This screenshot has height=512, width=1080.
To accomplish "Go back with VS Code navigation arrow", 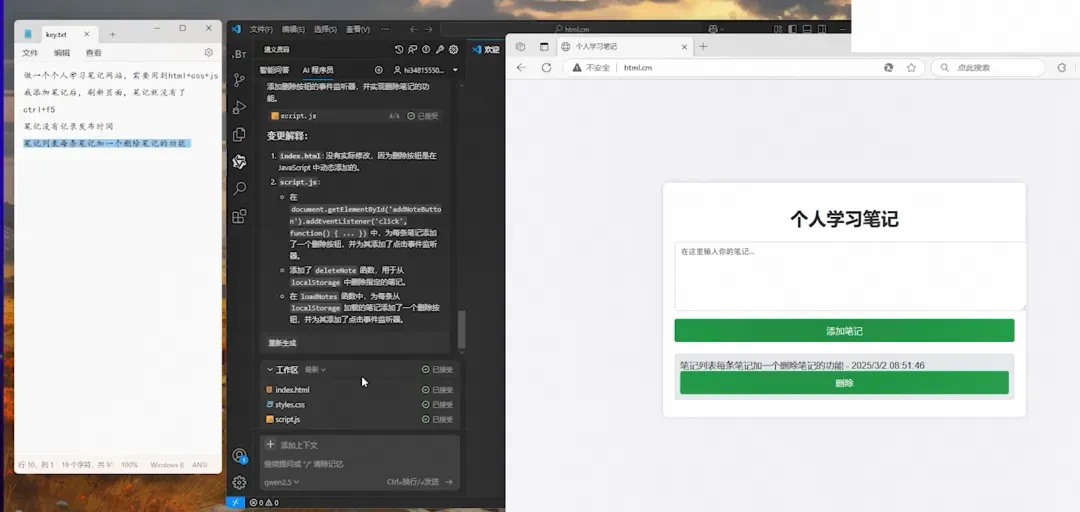I will 413,29.
